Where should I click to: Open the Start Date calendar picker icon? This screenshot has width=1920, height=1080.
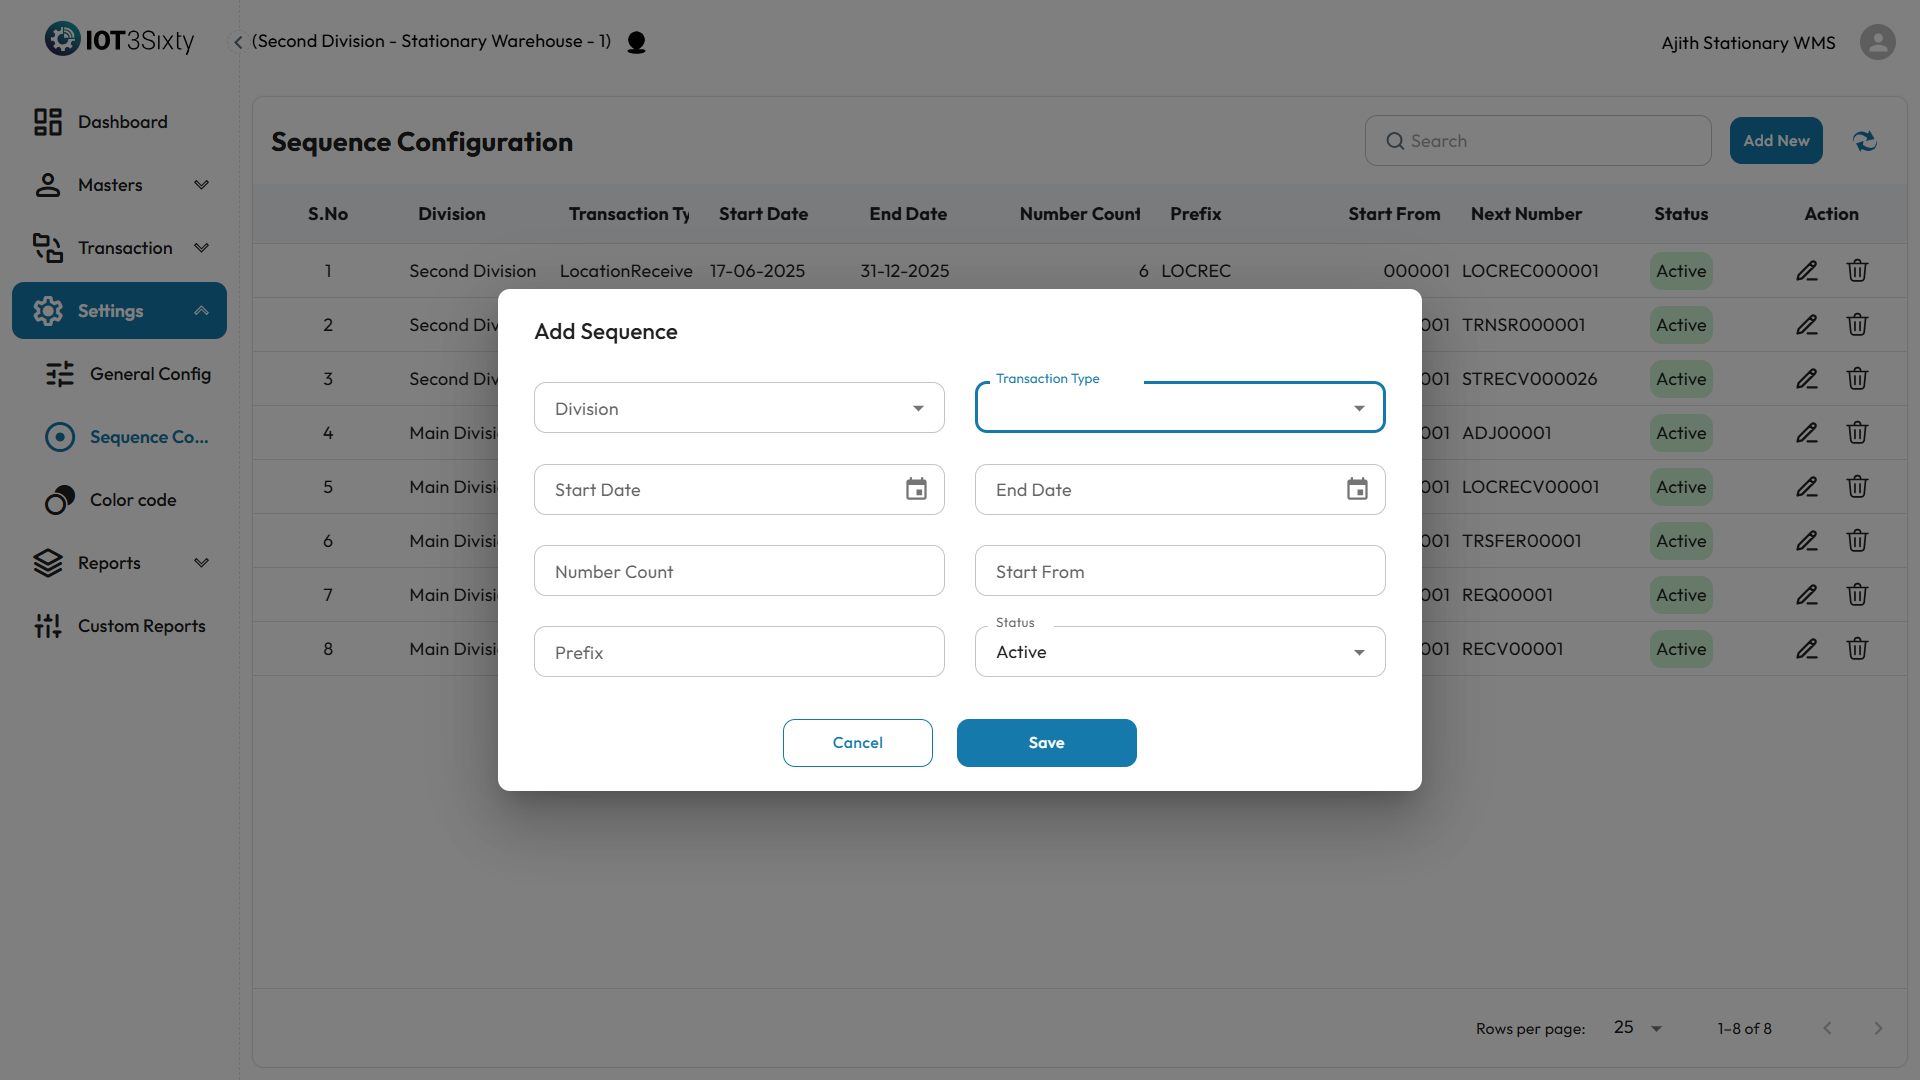916,489
